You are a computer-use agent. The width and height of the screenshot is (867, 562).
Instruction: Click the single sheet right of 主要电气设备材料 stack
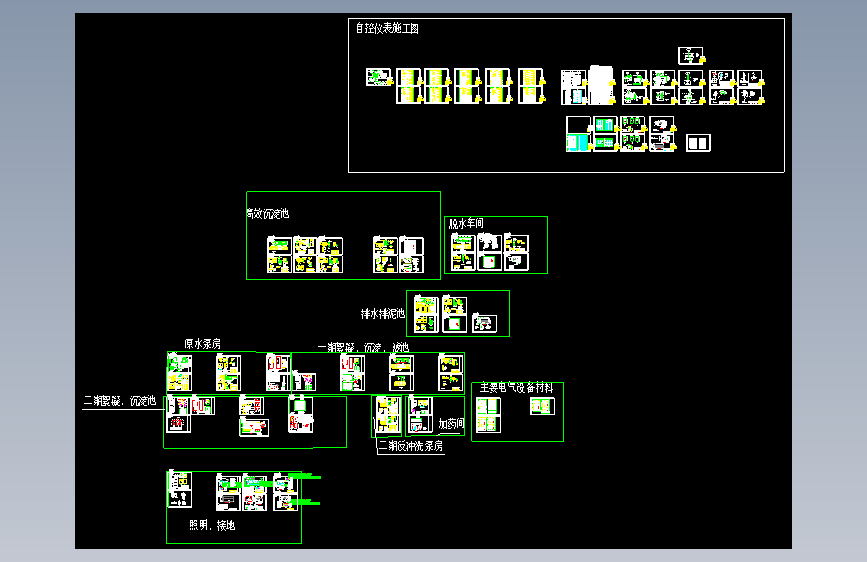pyautogui.click(x=542, y=406)
